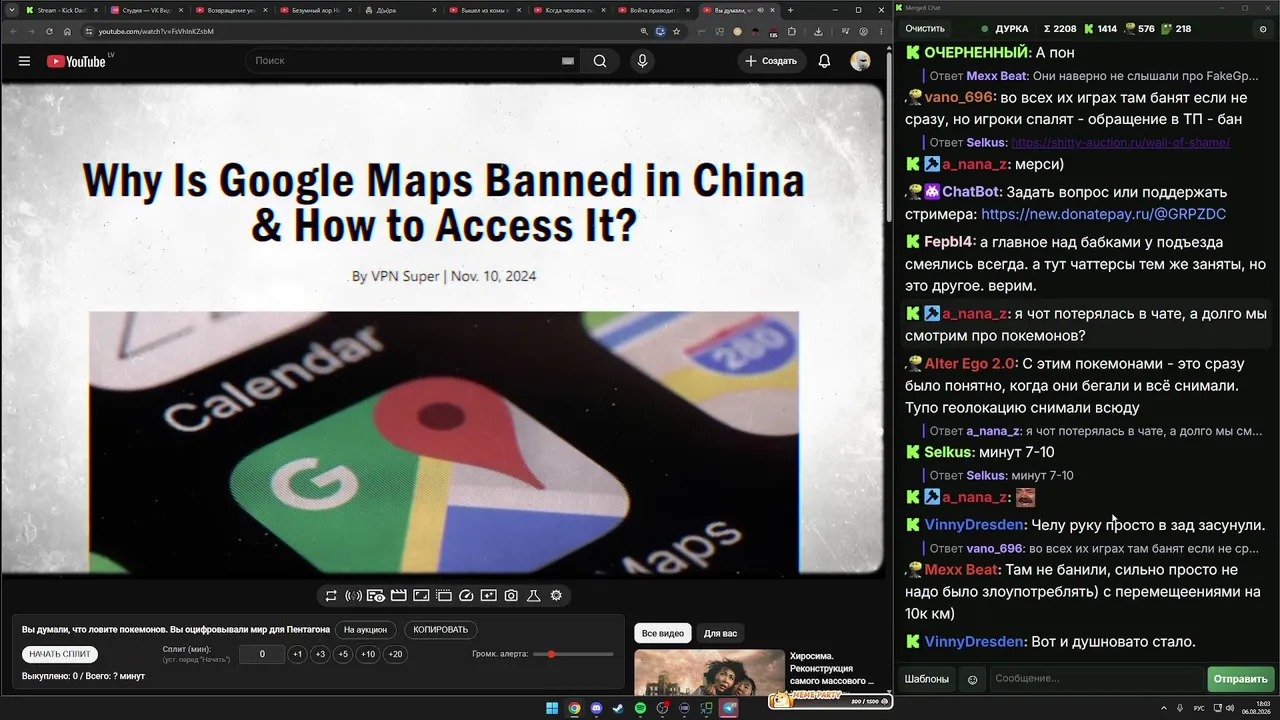Open the Windows Start menu

coord(552,709)
